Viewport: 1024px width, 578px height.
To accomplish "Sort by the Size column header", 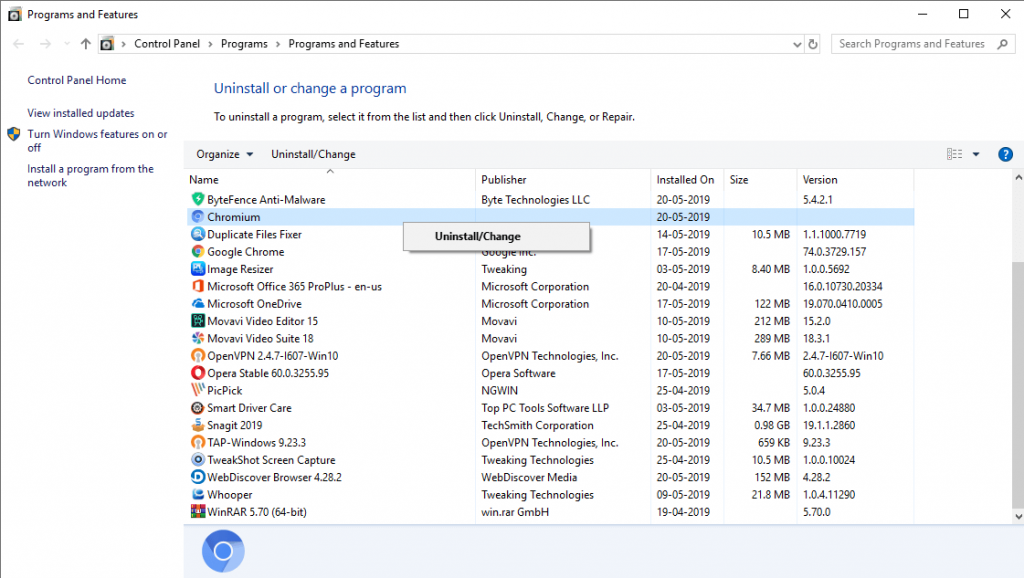I will 760,179.
